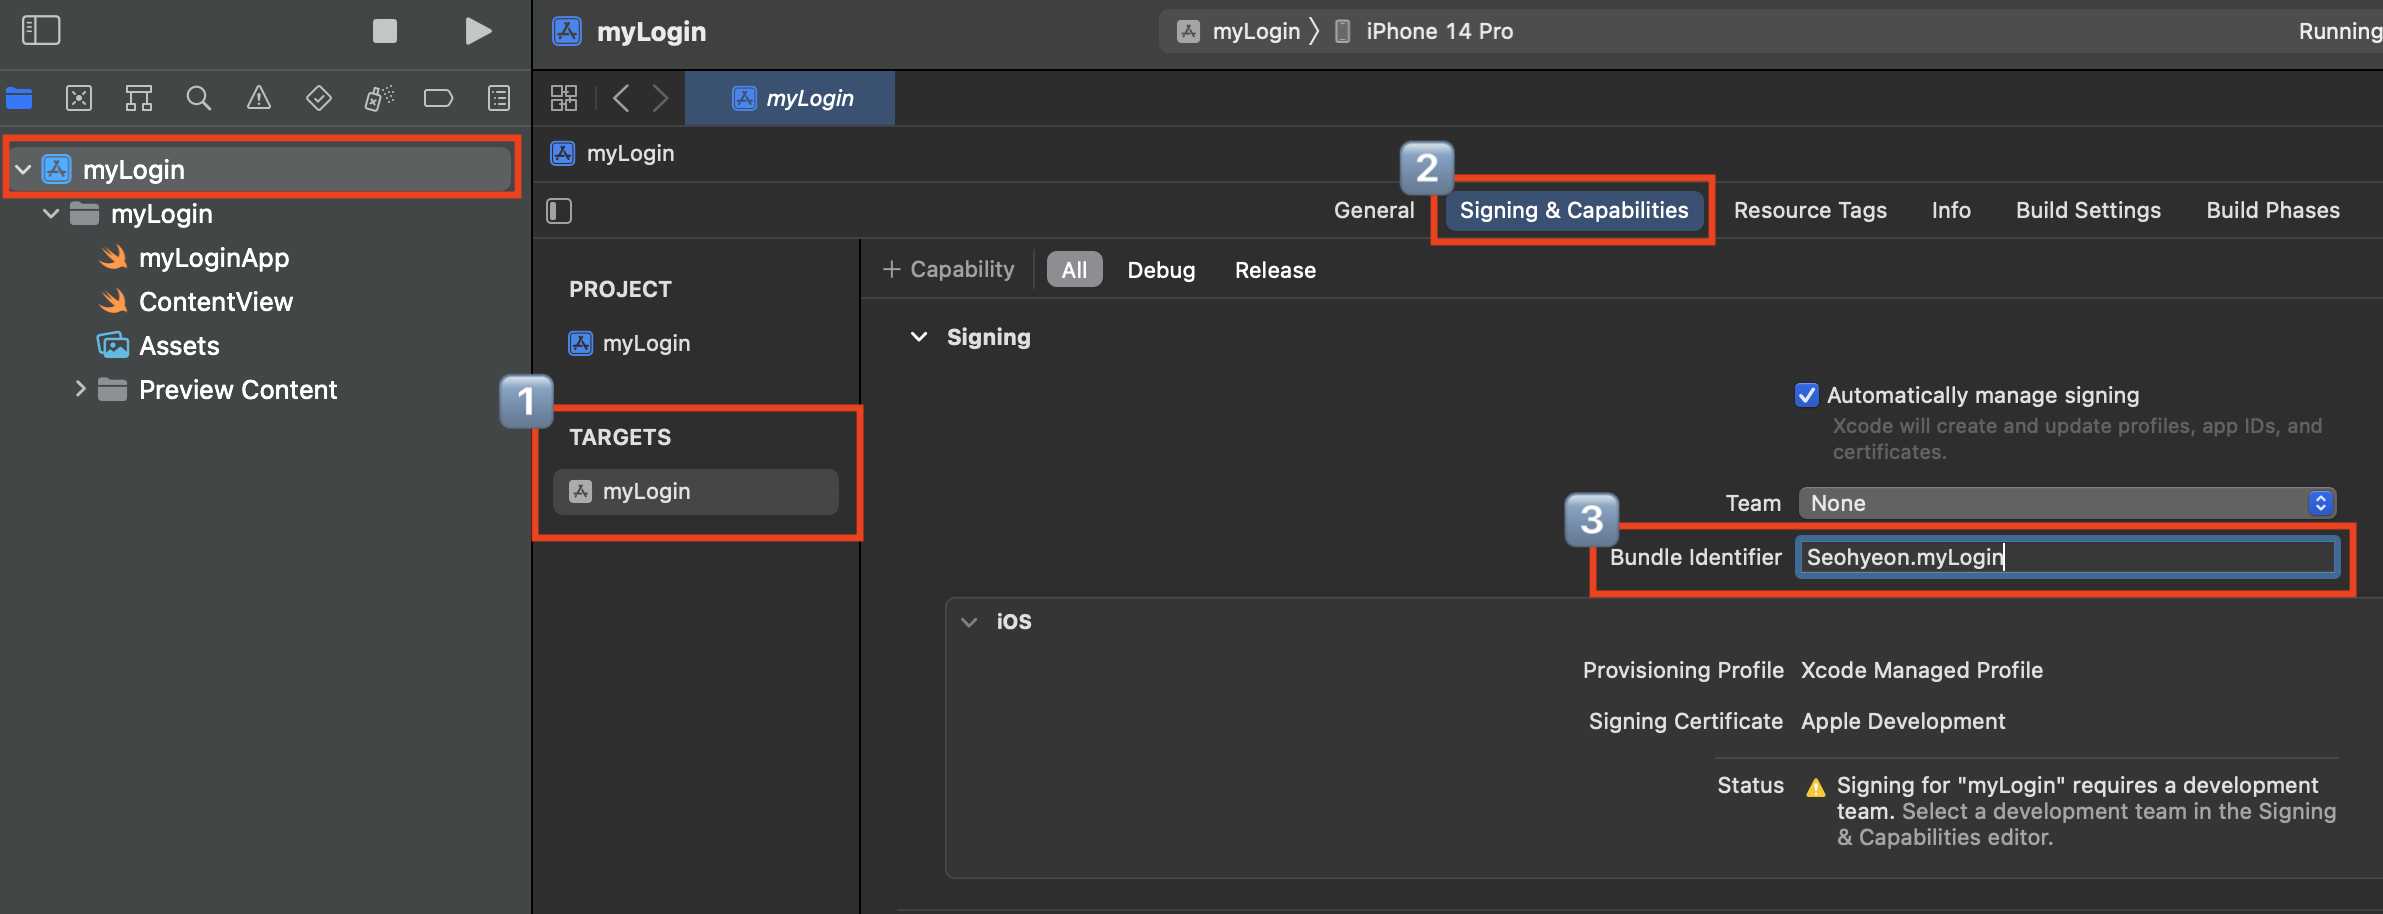Open the Breakpoint navigator

[439, 98]
